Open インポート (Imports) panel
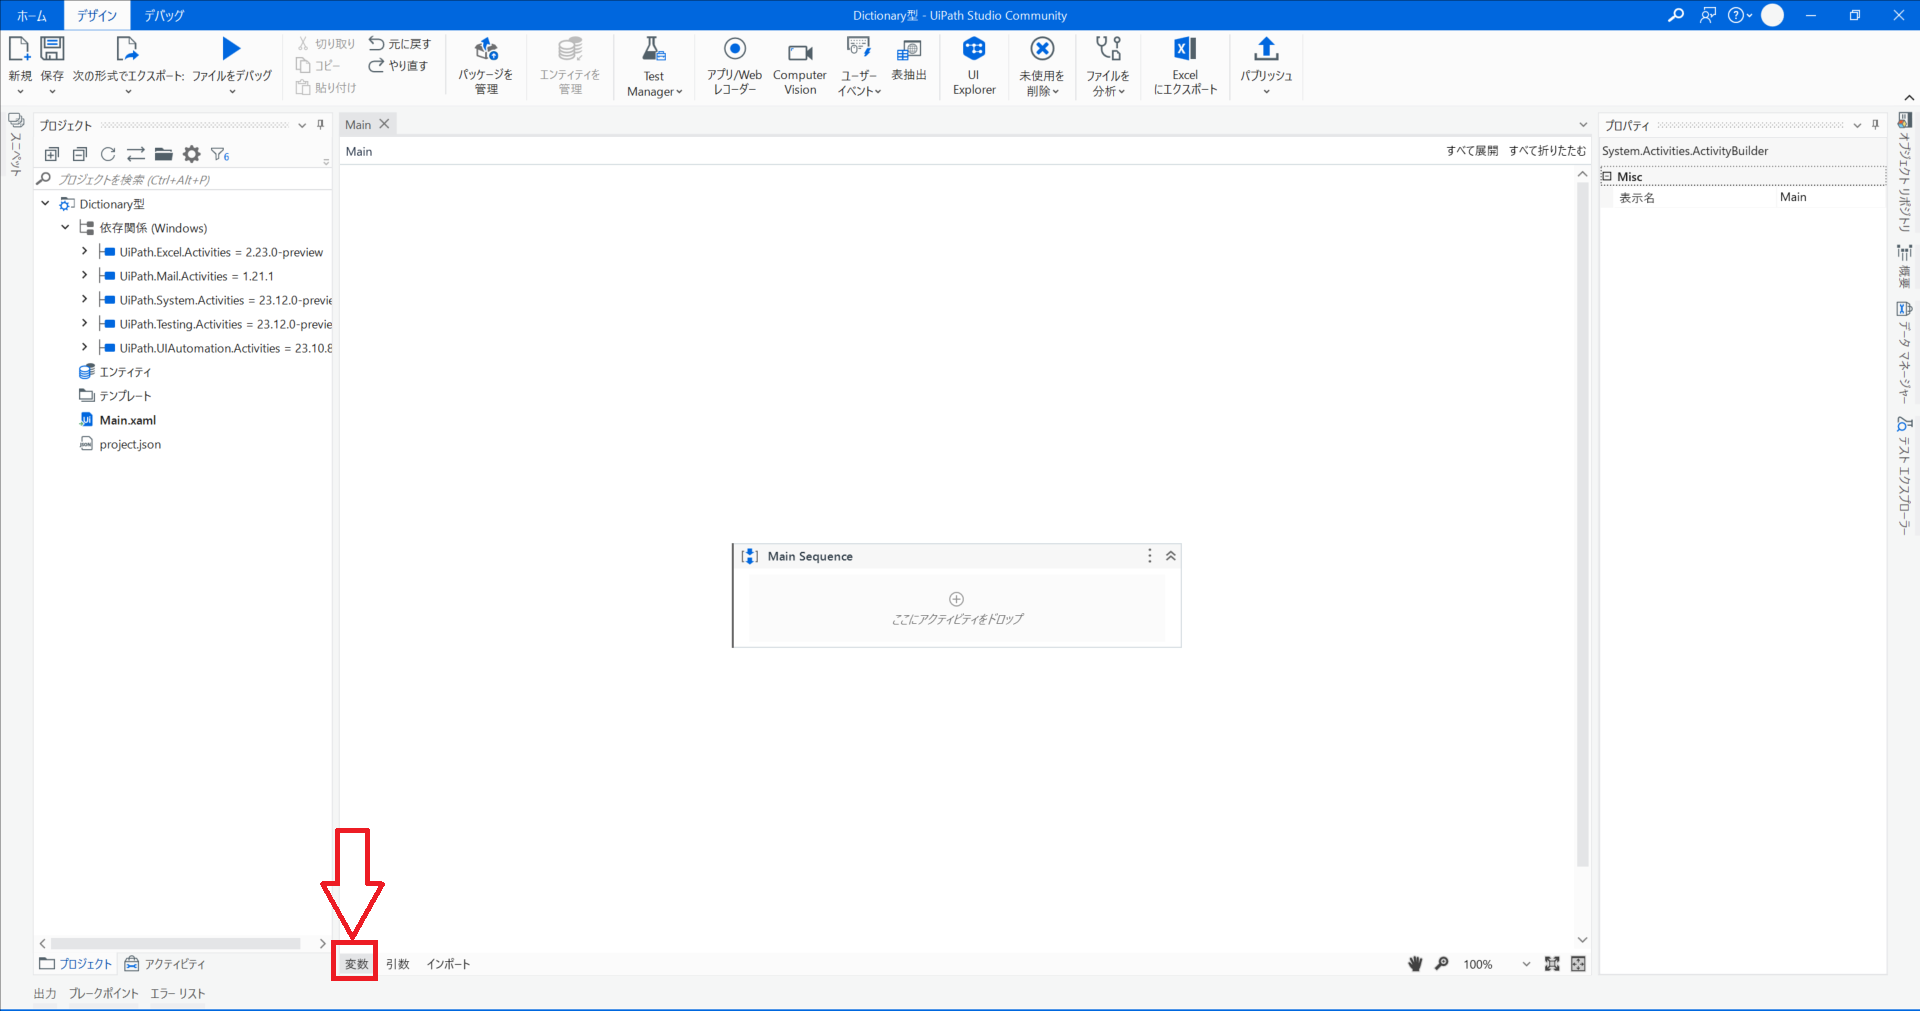This screenshot has height=1011, width=1920. (448, 964)
